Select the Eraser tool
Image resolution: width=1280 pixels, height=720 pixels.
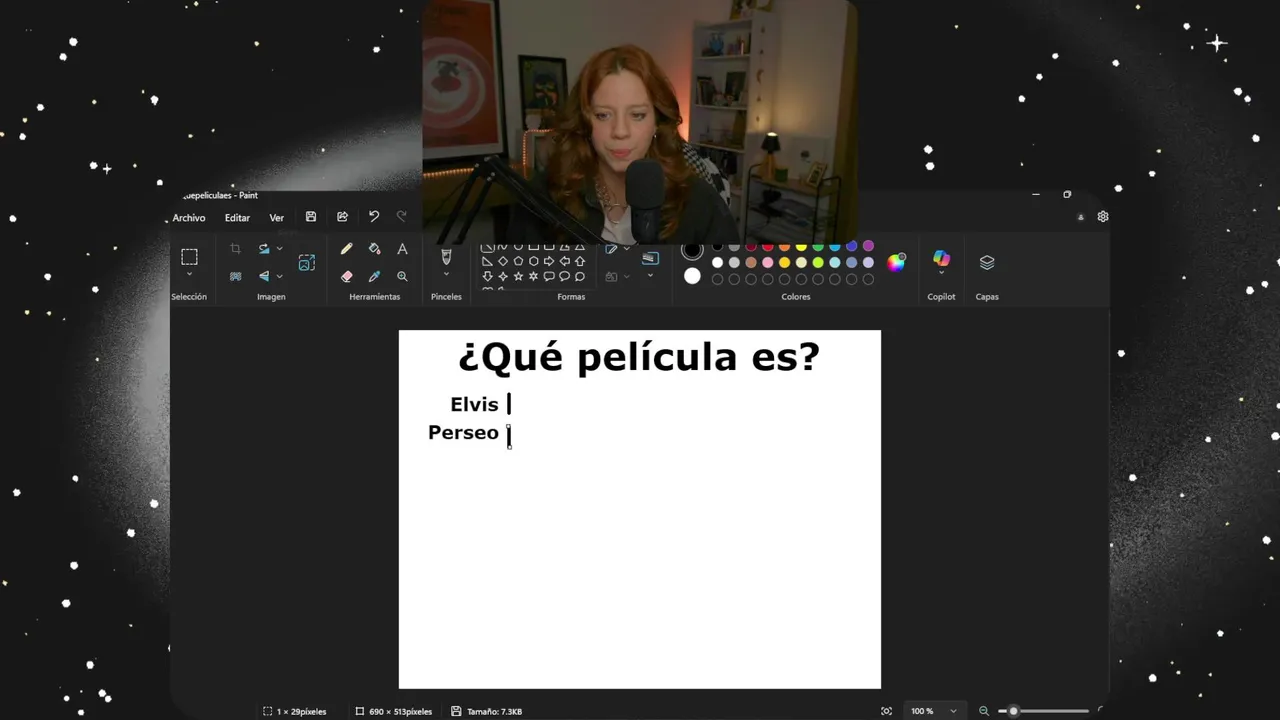coord(346,276)
